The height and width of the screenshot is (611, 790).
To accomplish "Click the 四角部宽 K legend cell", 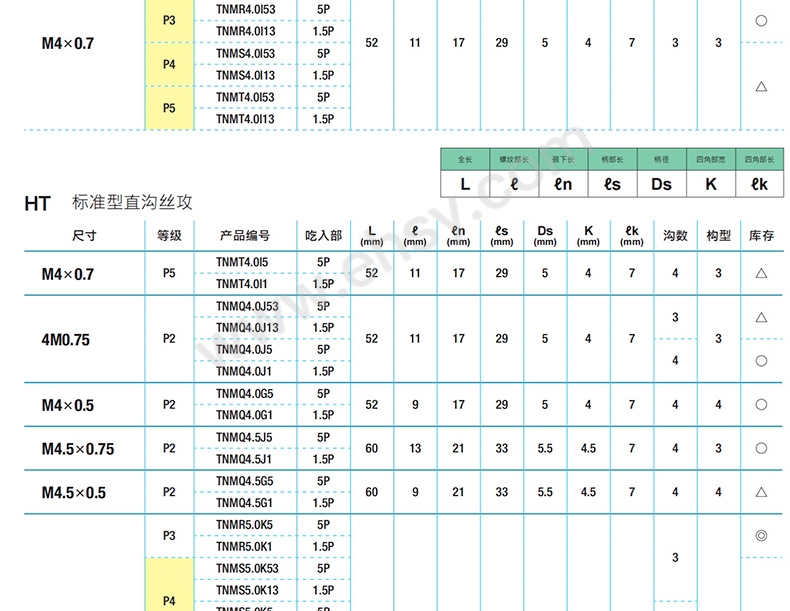I will (710, 172).
